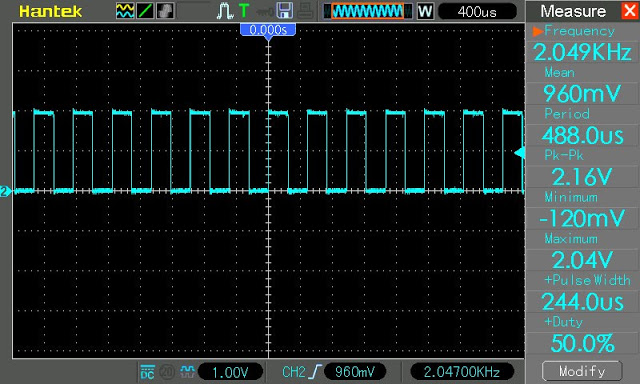Select the Pk-Pk measurement item
This screenshot has width=640, height=384.
[564, 155]
